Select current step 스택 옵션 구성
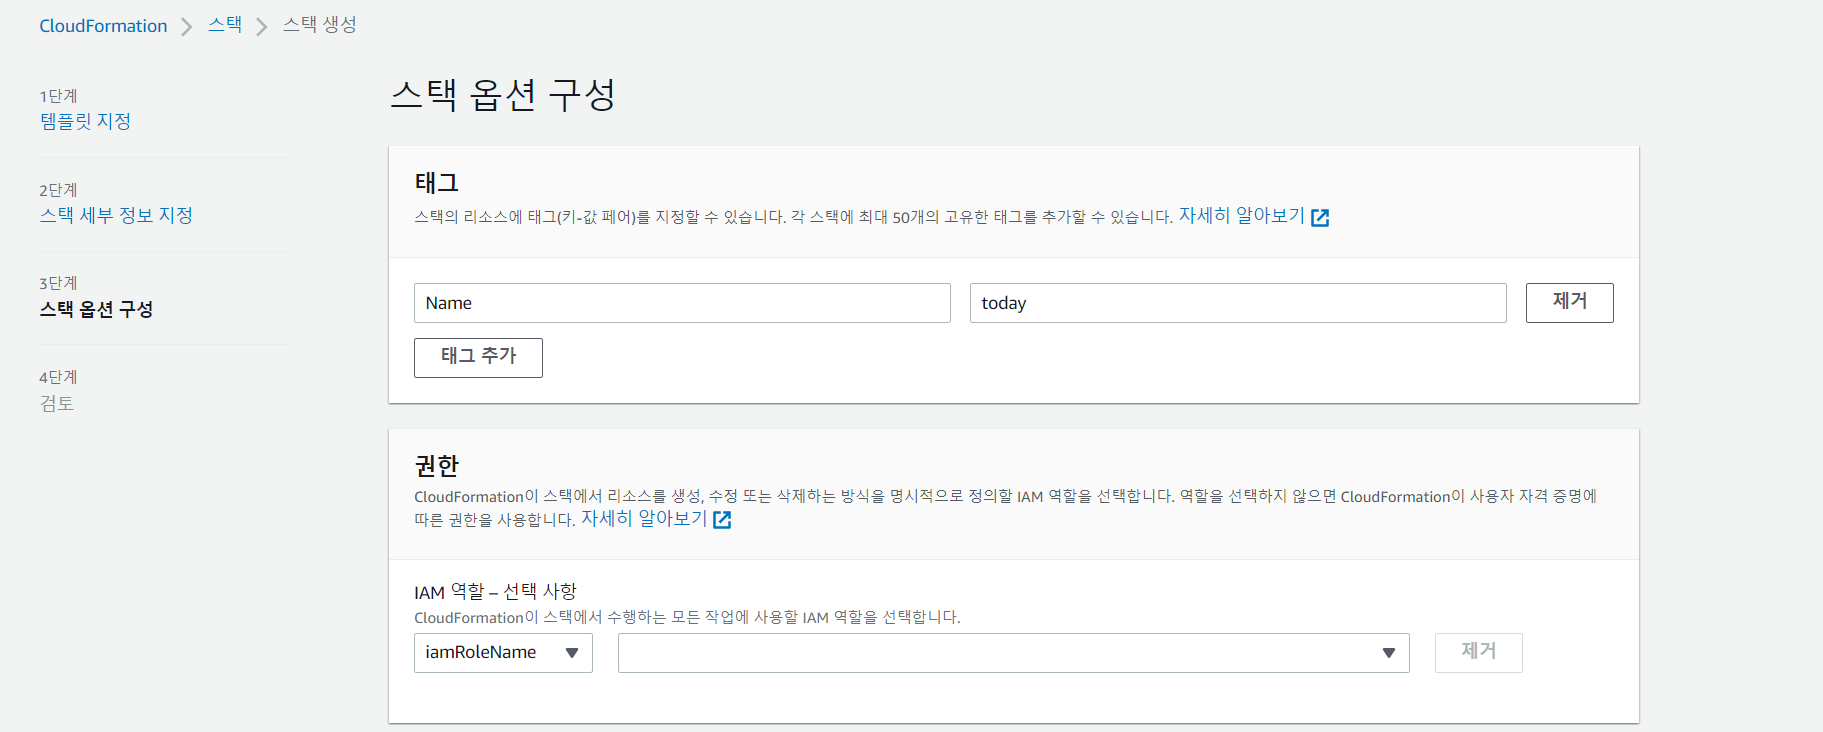 (x=96, y=309)
